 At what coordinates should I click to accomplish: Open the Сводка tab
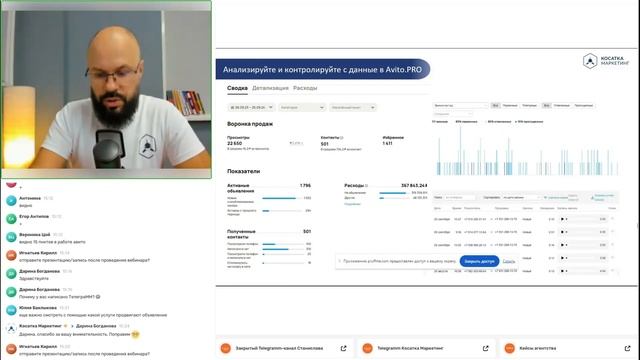pyautogui.click(x=237, y=88)
